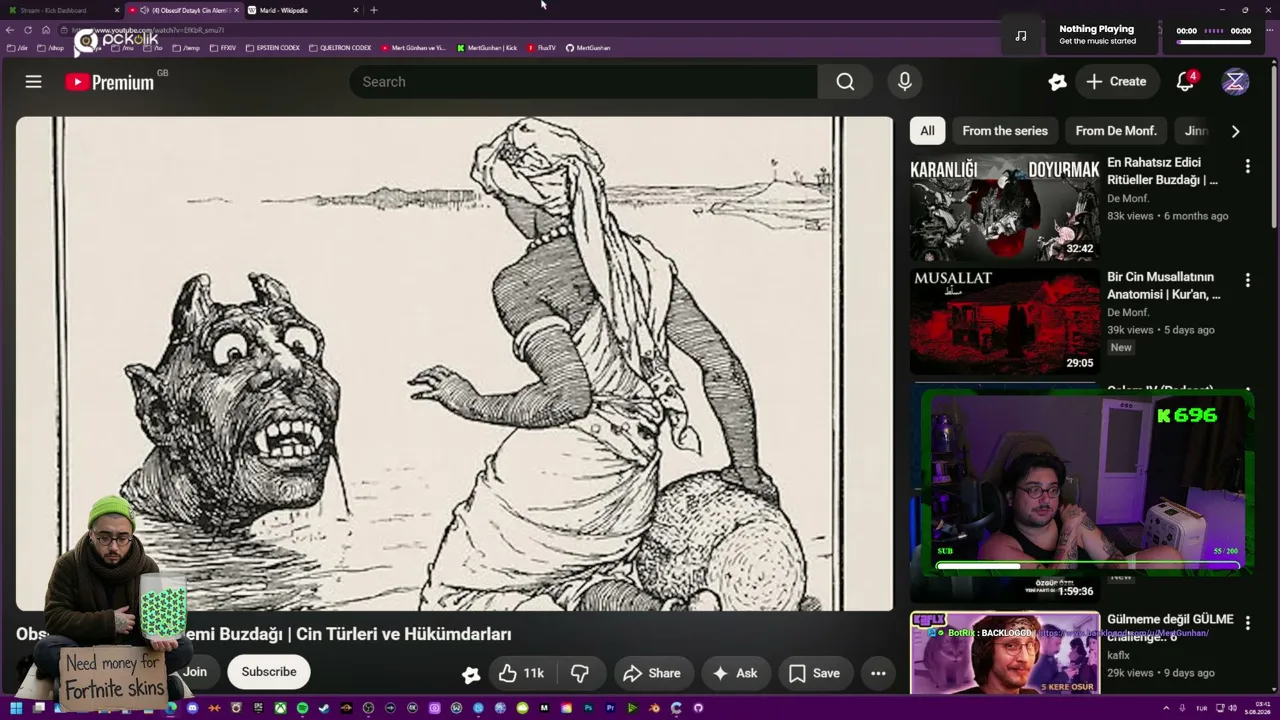
Task: Save the video to a playlist
Action: tap(815, 673)
